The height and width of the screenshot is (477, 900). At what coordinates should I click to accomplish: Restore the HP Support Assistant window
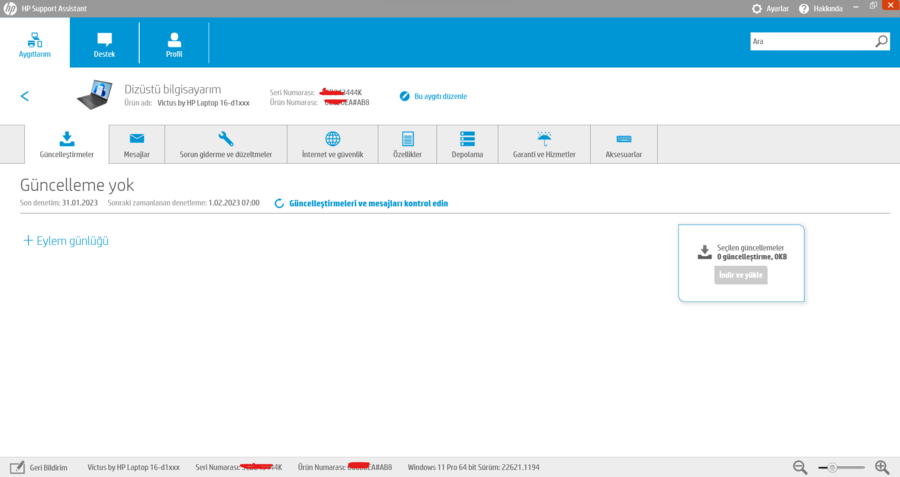[x=873, y=6]
